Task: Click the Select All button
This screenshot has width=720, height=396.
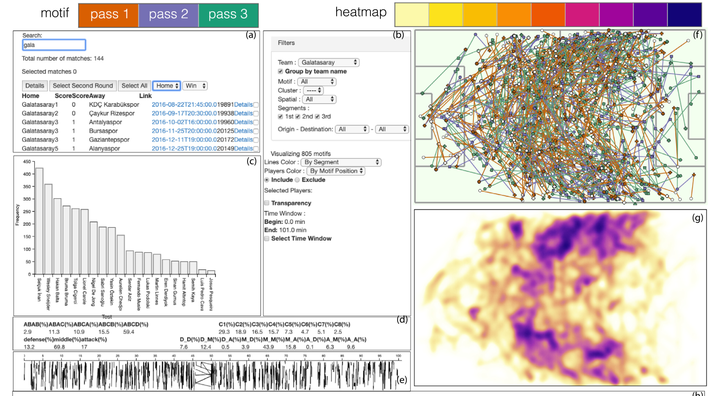Action: (x=134, y=85)
